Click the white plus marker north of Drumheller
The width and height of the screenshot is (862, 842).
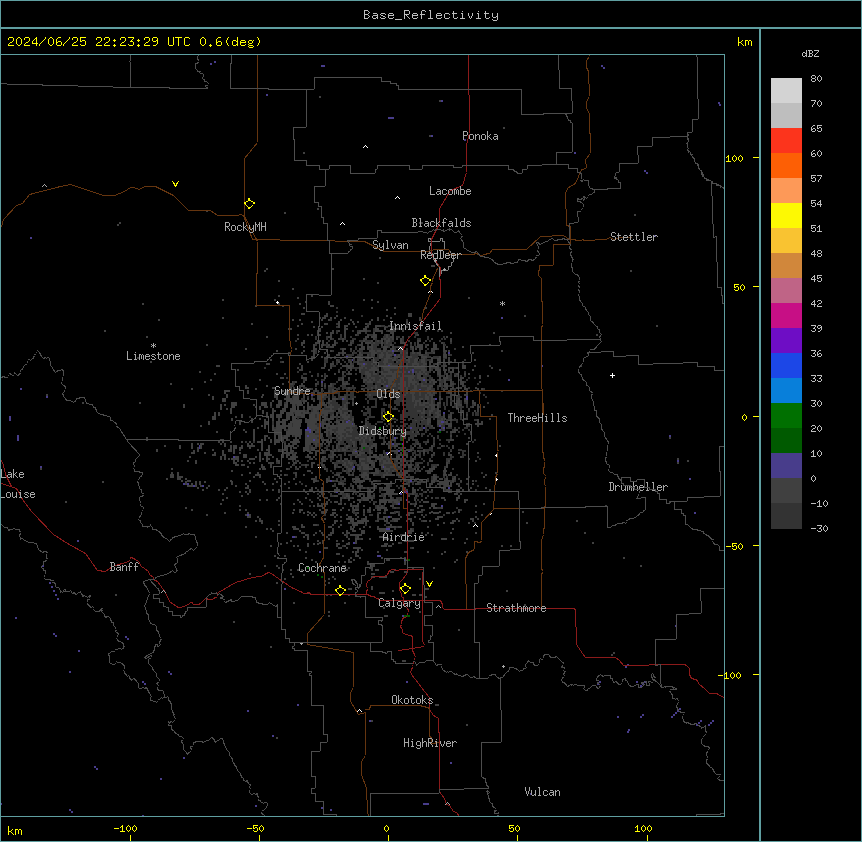tap(612, 375)
